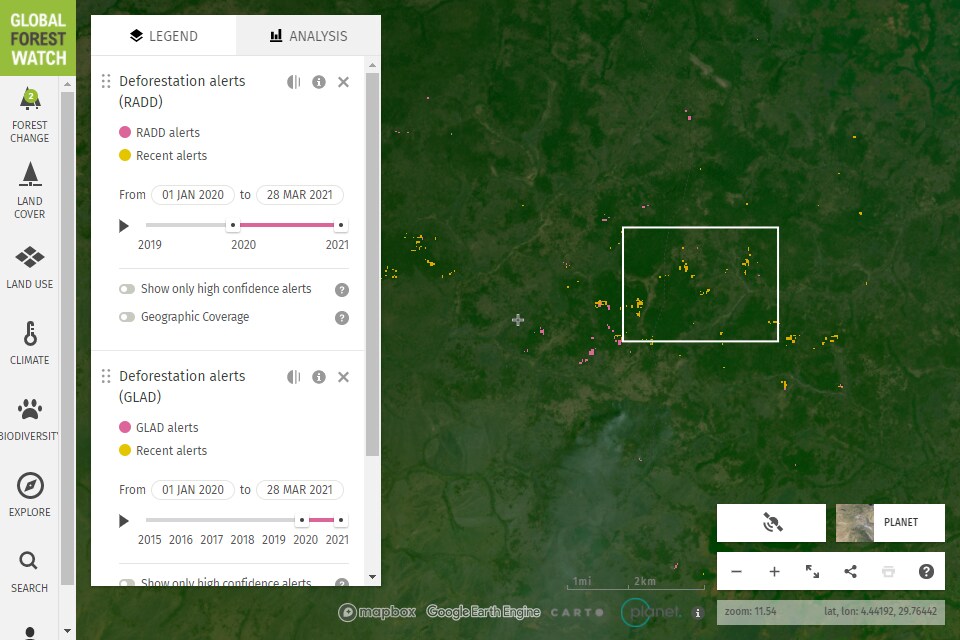960x640 pixels.
Task: Open the Planet attribution link
Action: 651,612
